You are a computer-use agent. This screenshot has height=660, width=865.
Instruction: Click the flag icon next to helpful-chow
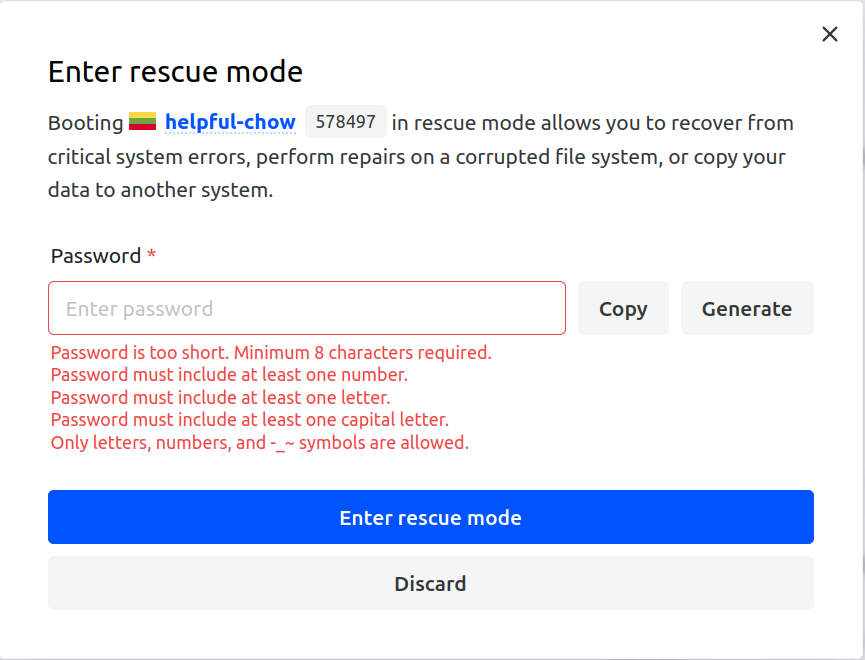pos(141,121)
